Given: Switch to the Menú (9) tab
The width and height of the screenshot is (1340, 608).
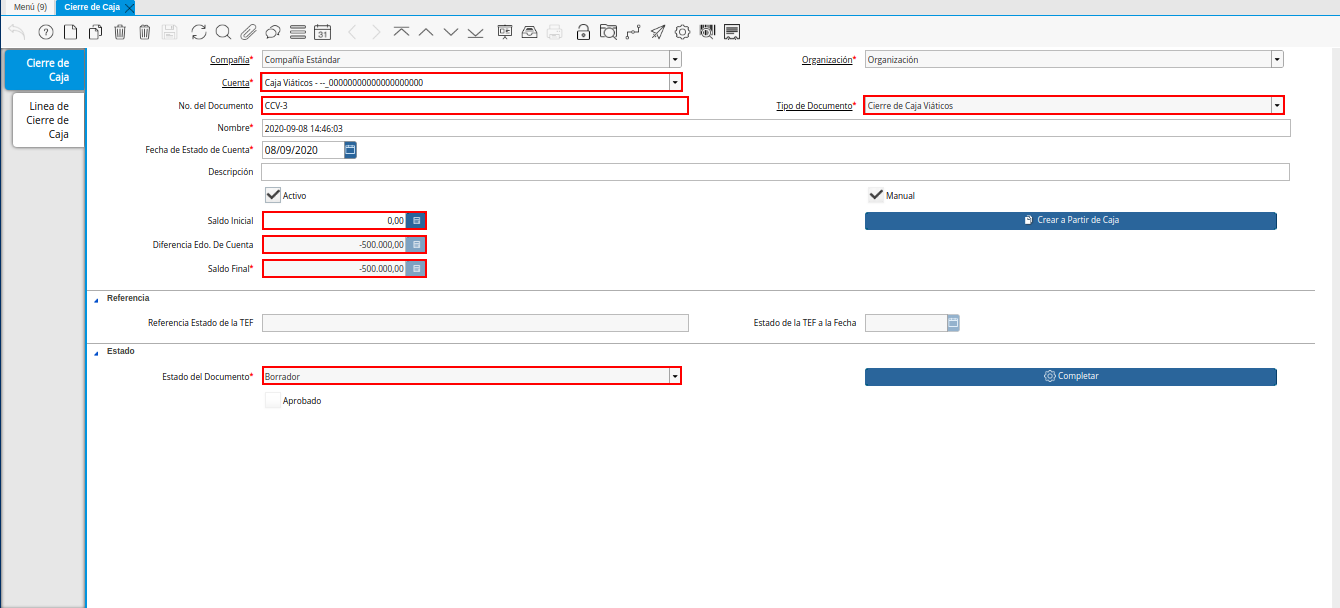Looking at the screenshot, I should coord(30,7).
